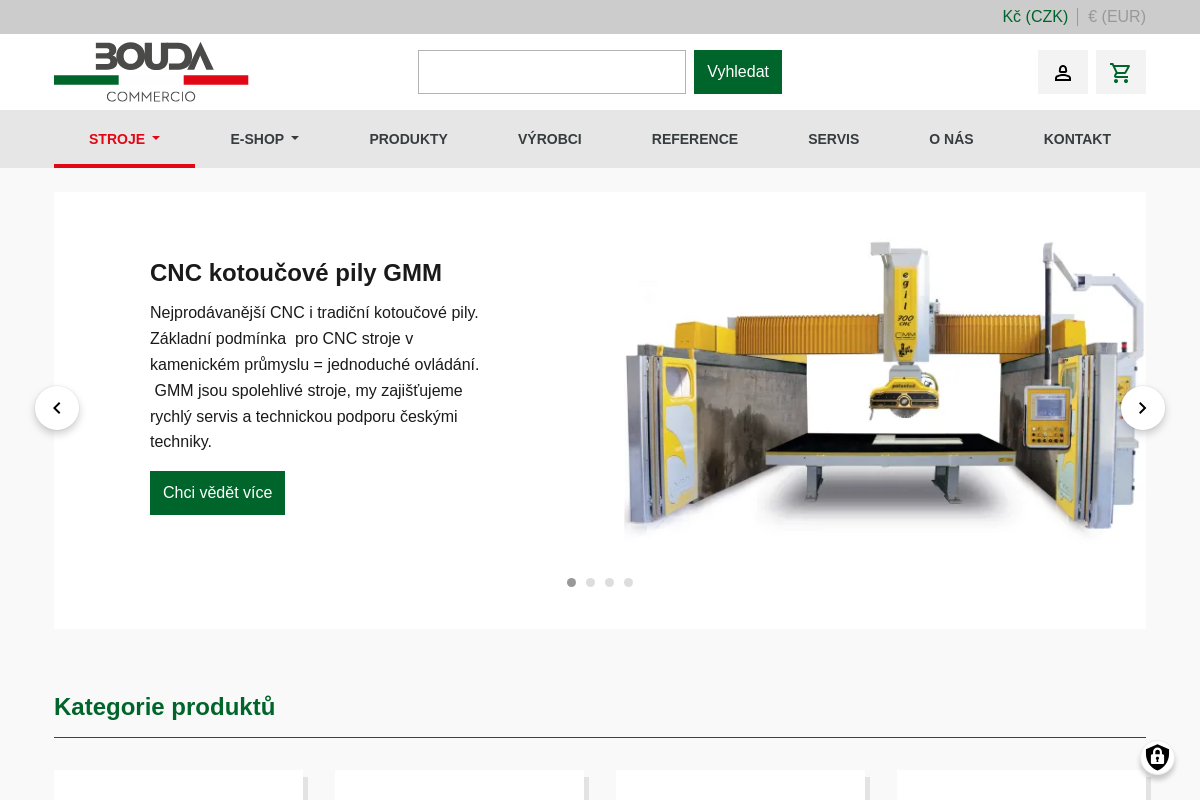Screen dimensions: 1200x800
Task: Switch currency to Kč (CZK)
Action: 1035,17
